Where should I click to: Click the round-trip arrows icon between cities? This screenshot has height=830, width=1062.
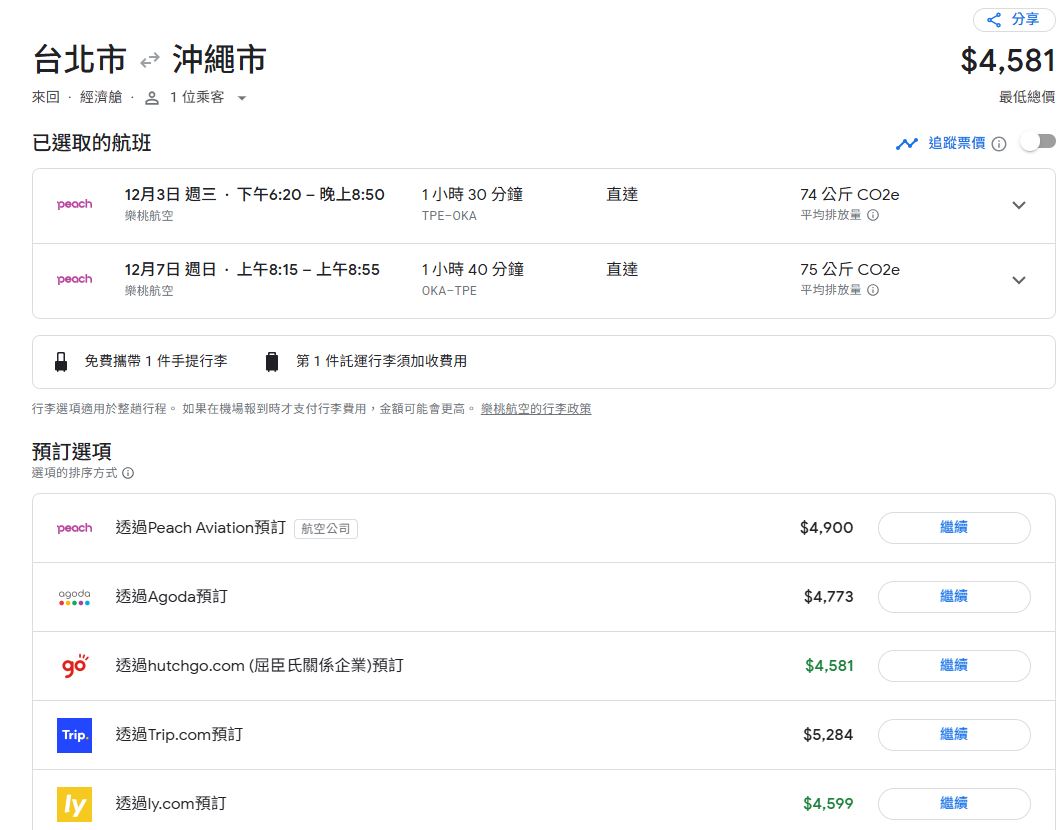pyautogui.click(x=150, y=60)
